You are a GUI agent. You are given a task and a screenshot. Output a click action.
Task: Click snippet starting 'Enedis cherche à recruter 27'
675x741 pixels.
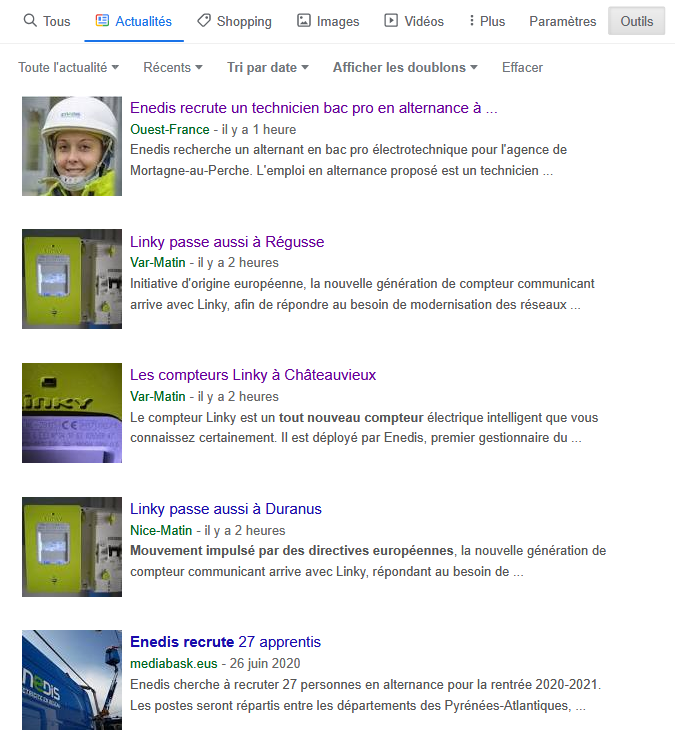(365, 695)
